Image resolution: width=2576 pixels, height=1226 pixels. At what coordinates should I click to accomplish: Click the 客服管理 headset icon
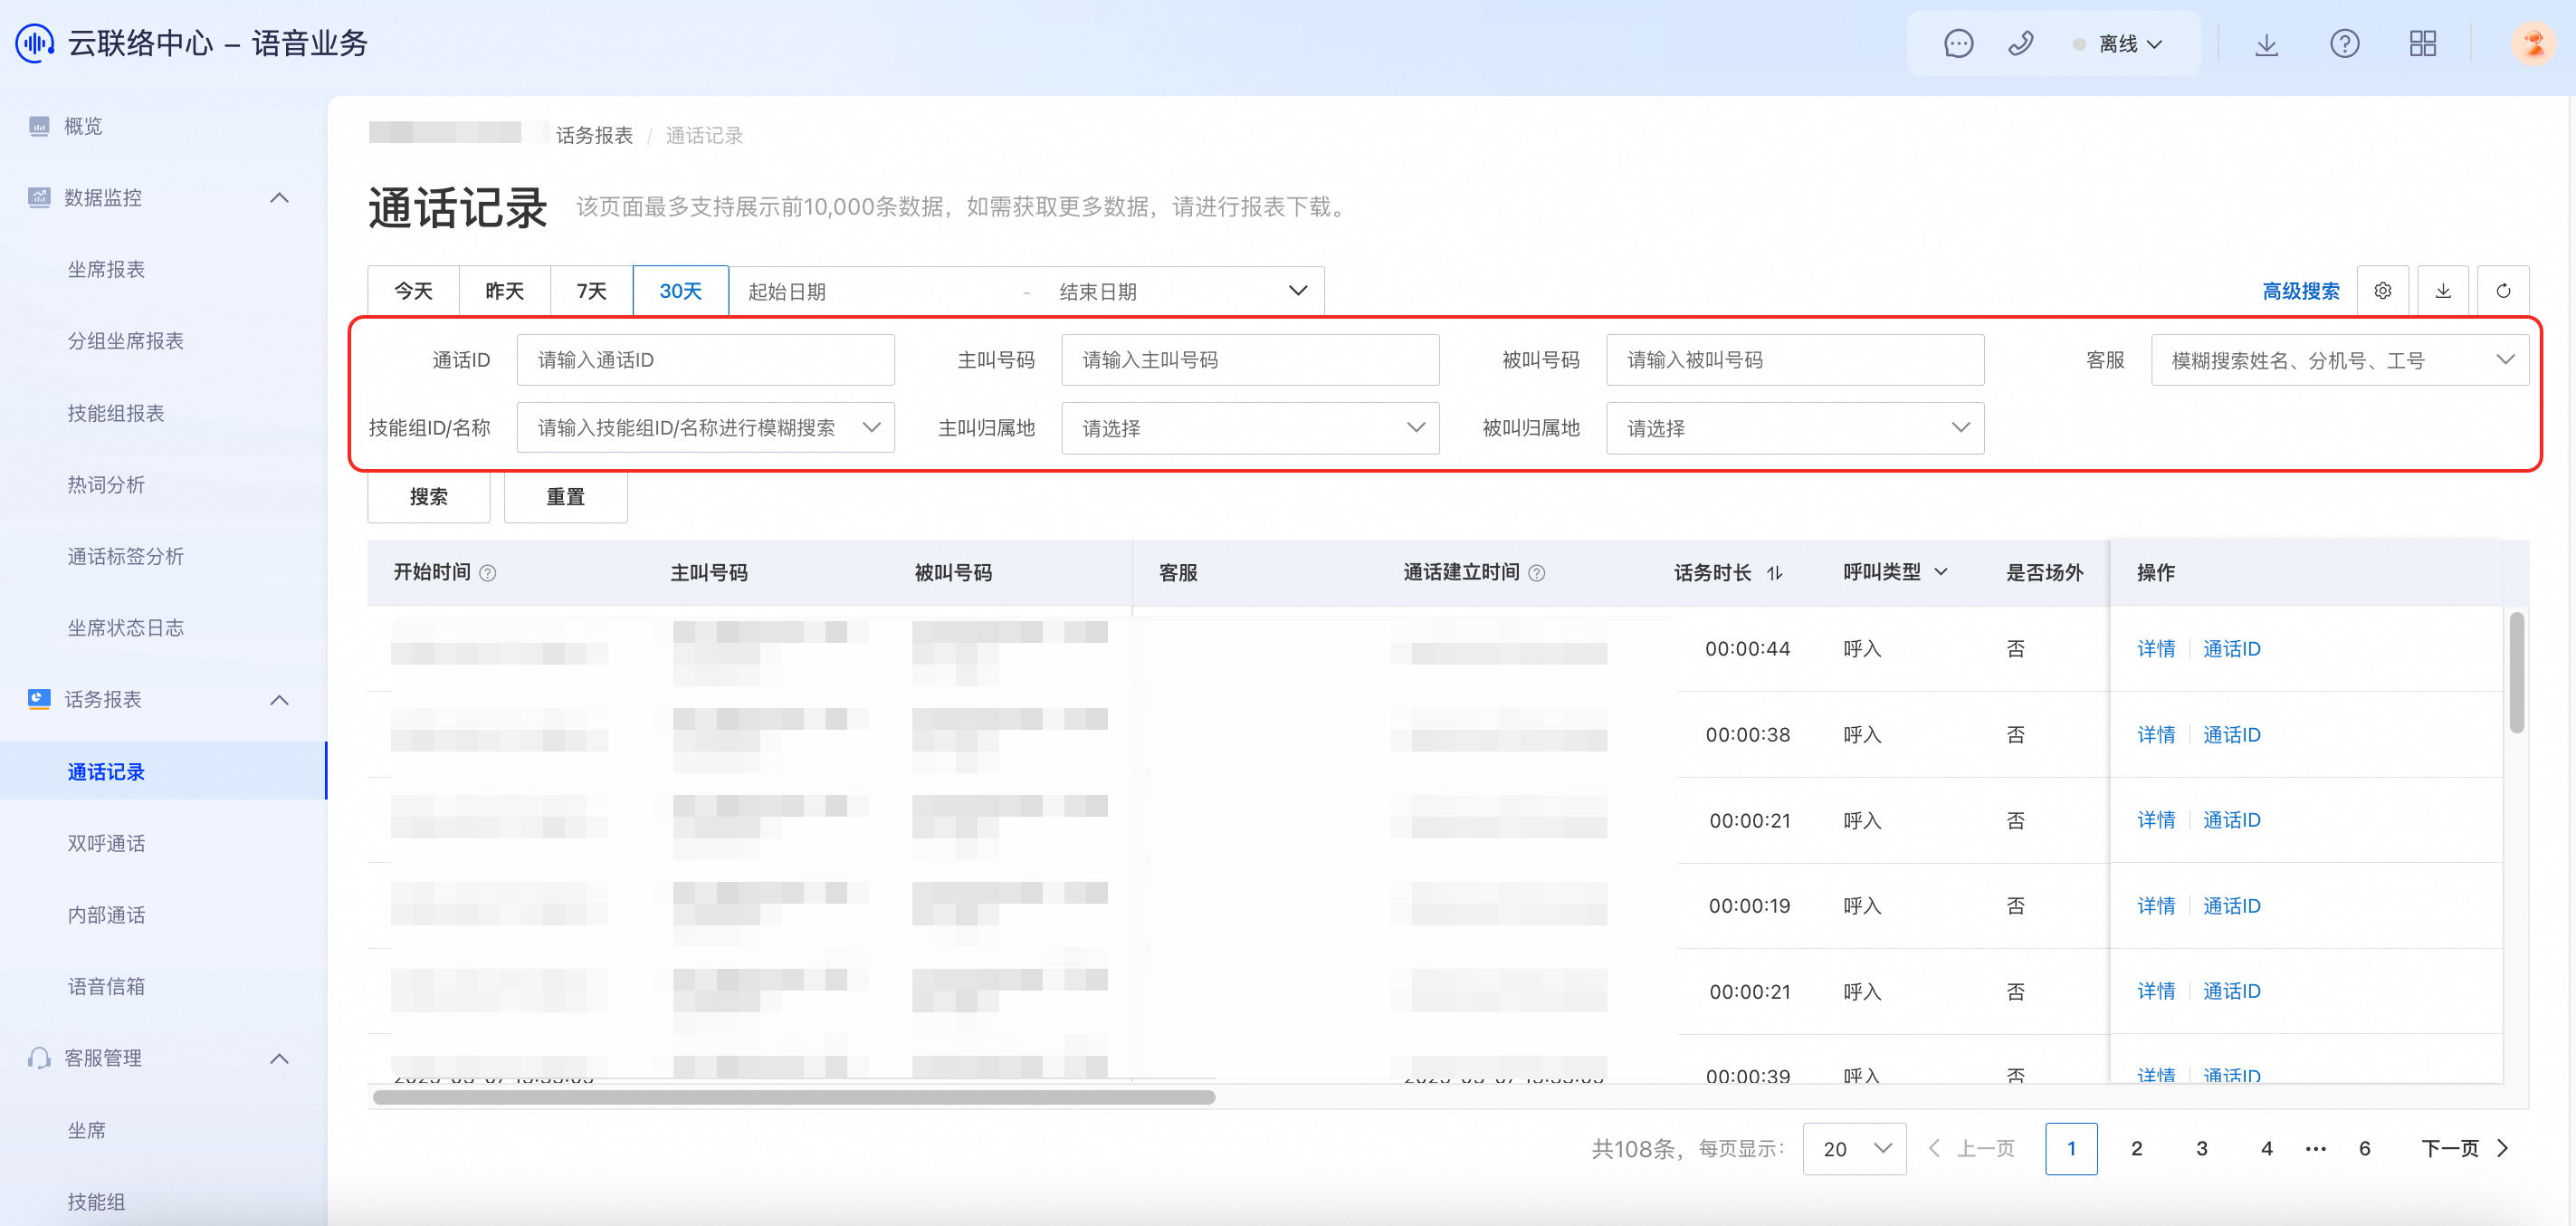pyautogui.click(x=39, y=1058)
